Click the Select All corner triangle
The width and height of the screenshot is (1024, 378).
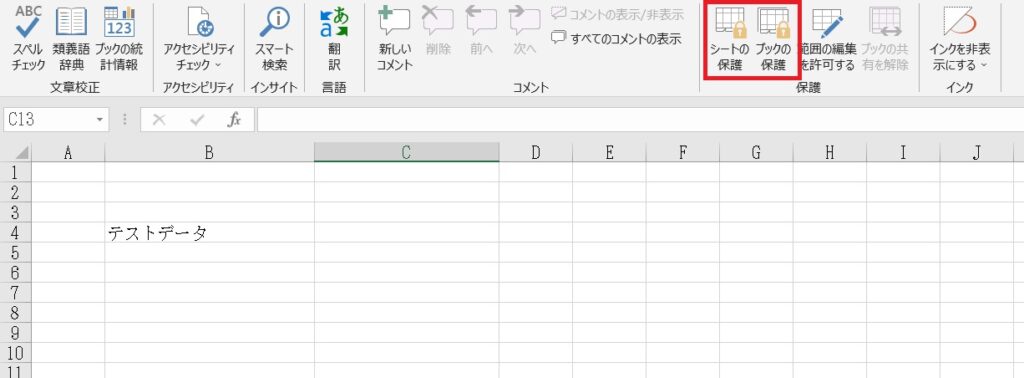22,153
